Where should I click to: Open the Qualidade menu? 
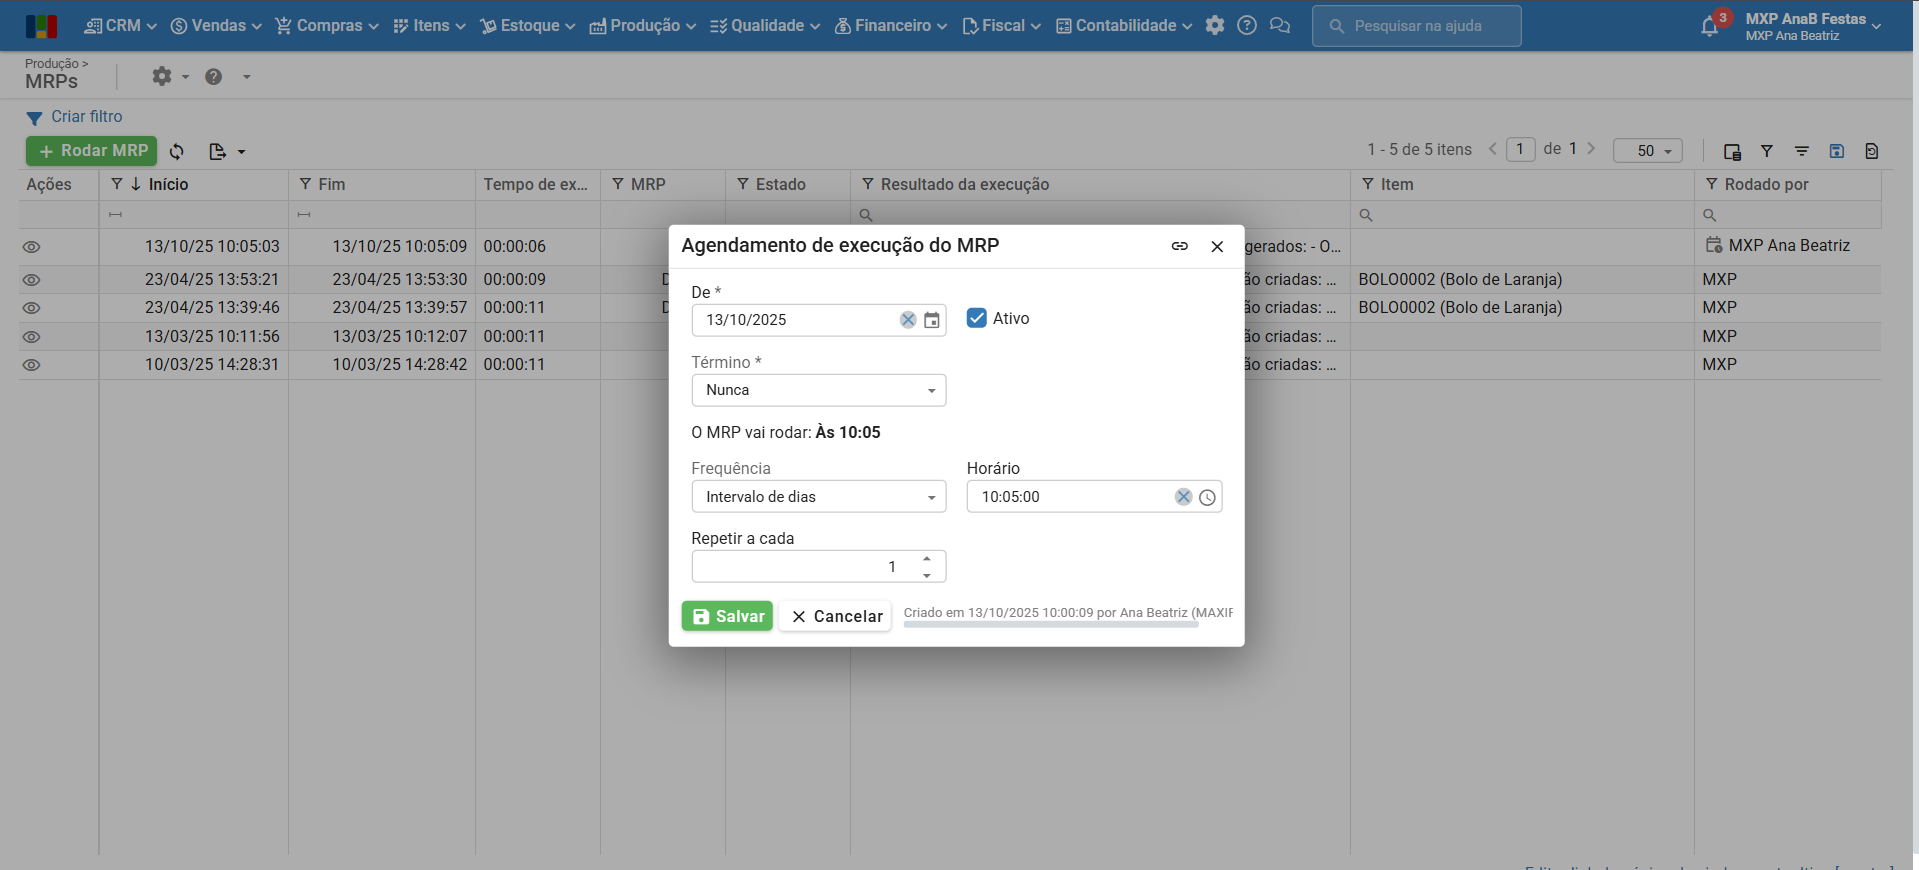(x=765, y=26)
